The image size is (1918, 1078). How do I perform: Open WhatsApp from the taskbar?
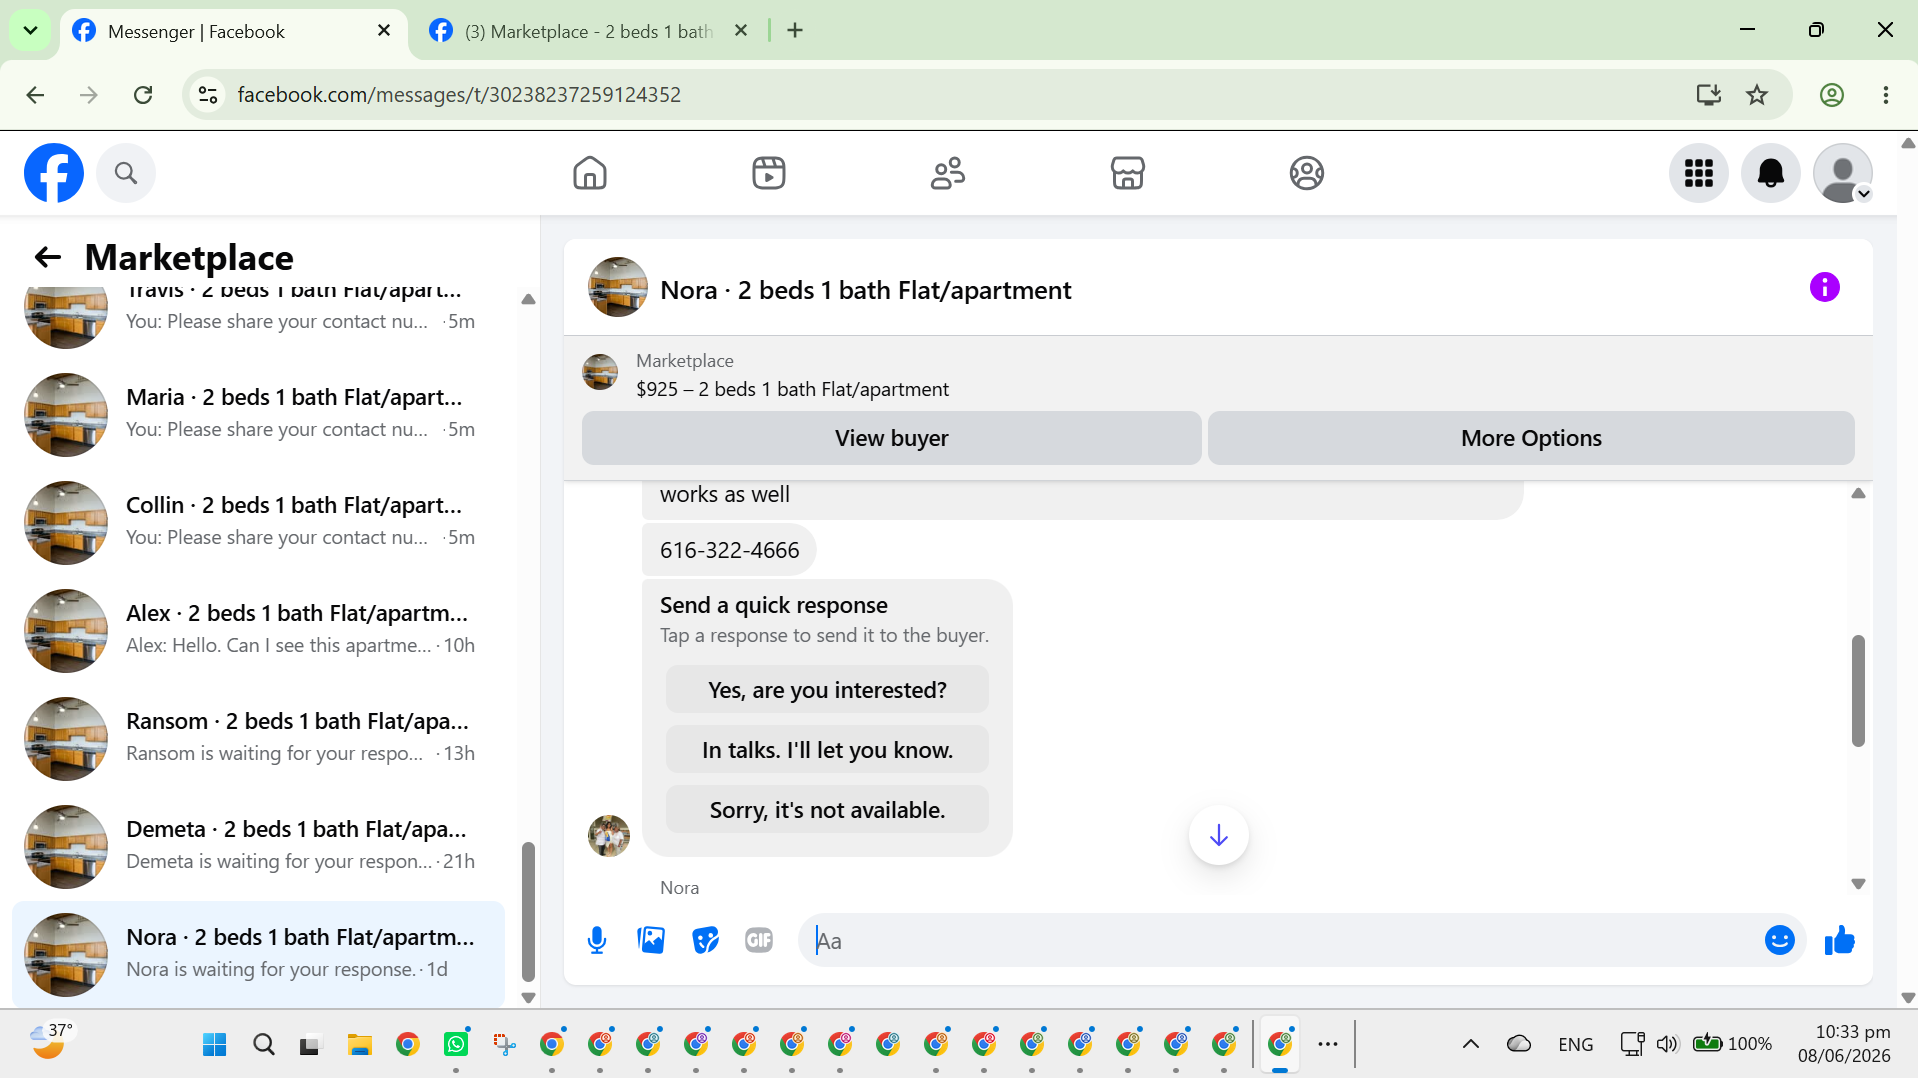click(456, 1045)
